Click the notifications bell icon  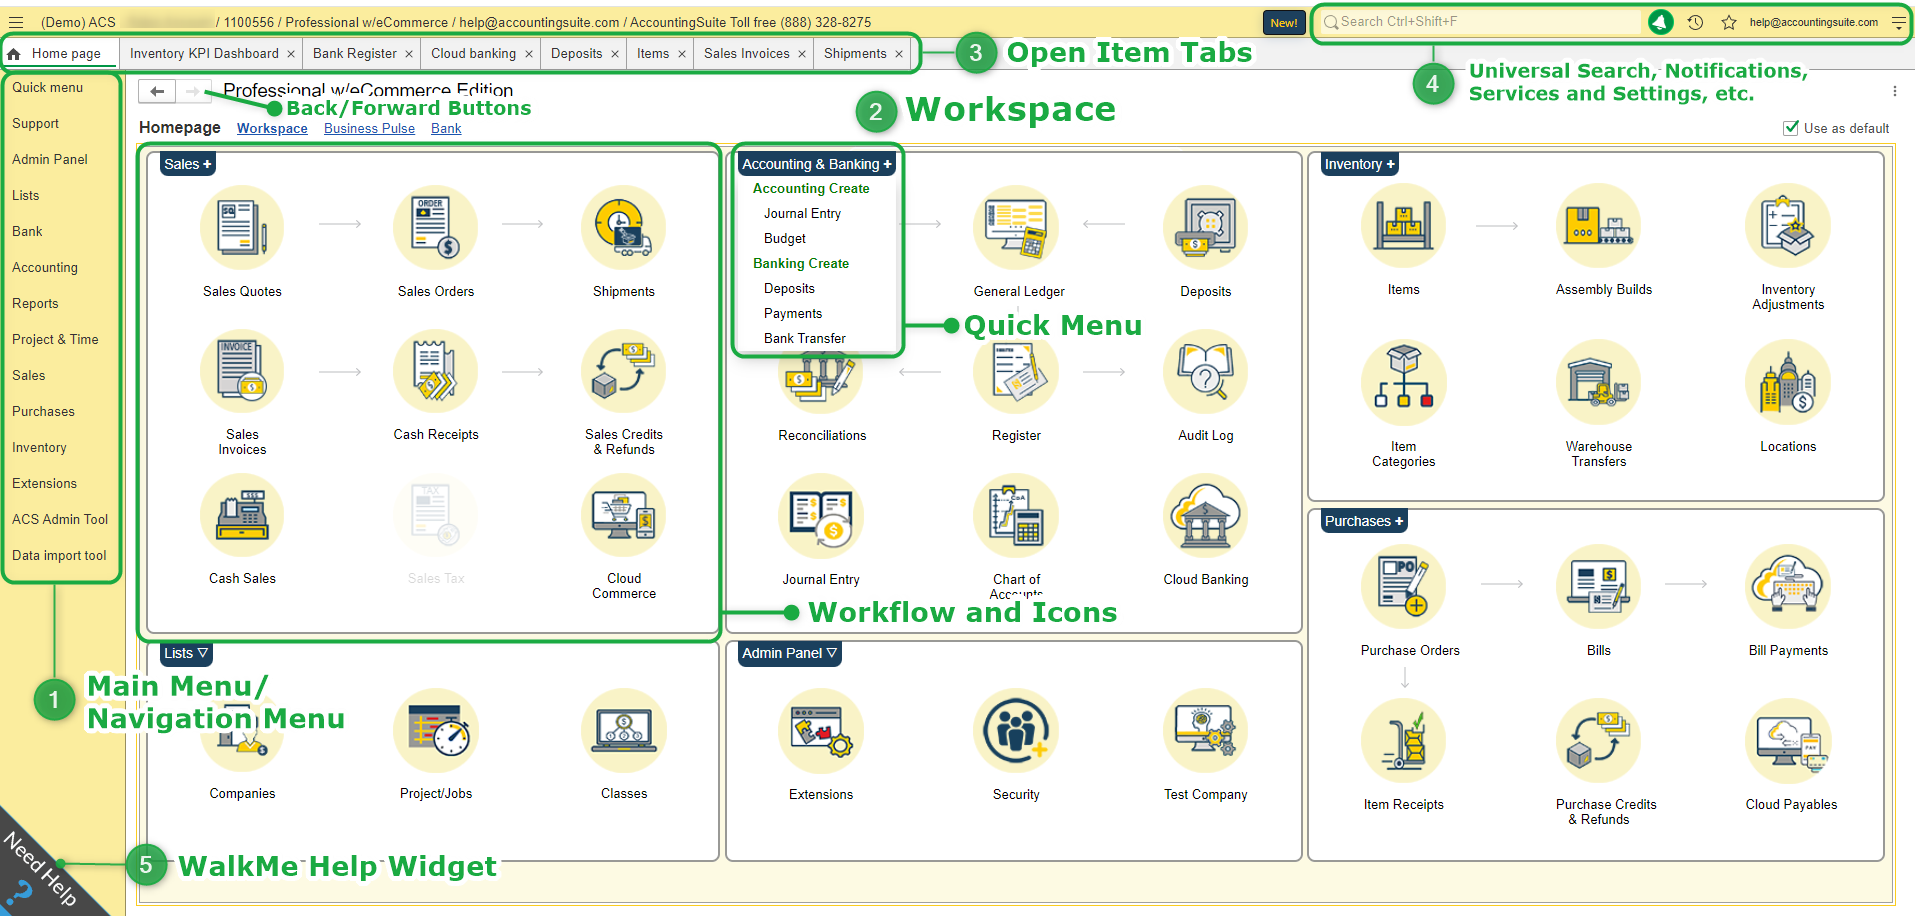1660,22
